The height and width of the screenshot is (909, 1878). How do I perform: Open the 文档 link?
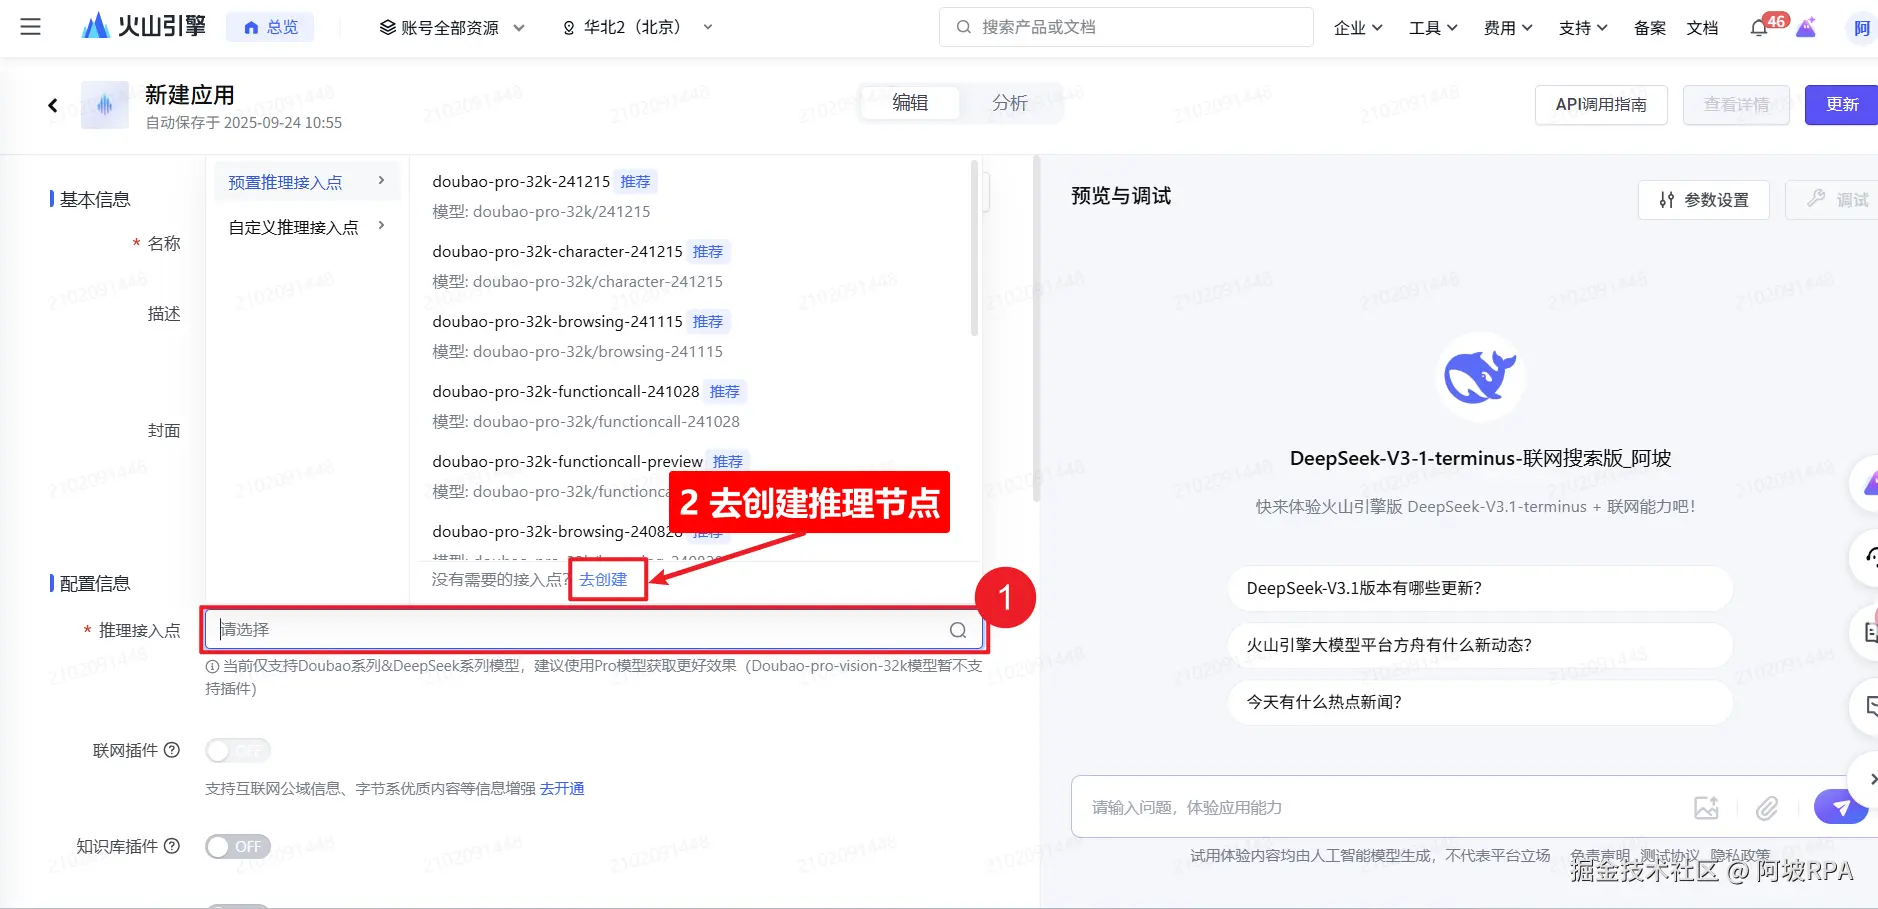pos(1702,28)
